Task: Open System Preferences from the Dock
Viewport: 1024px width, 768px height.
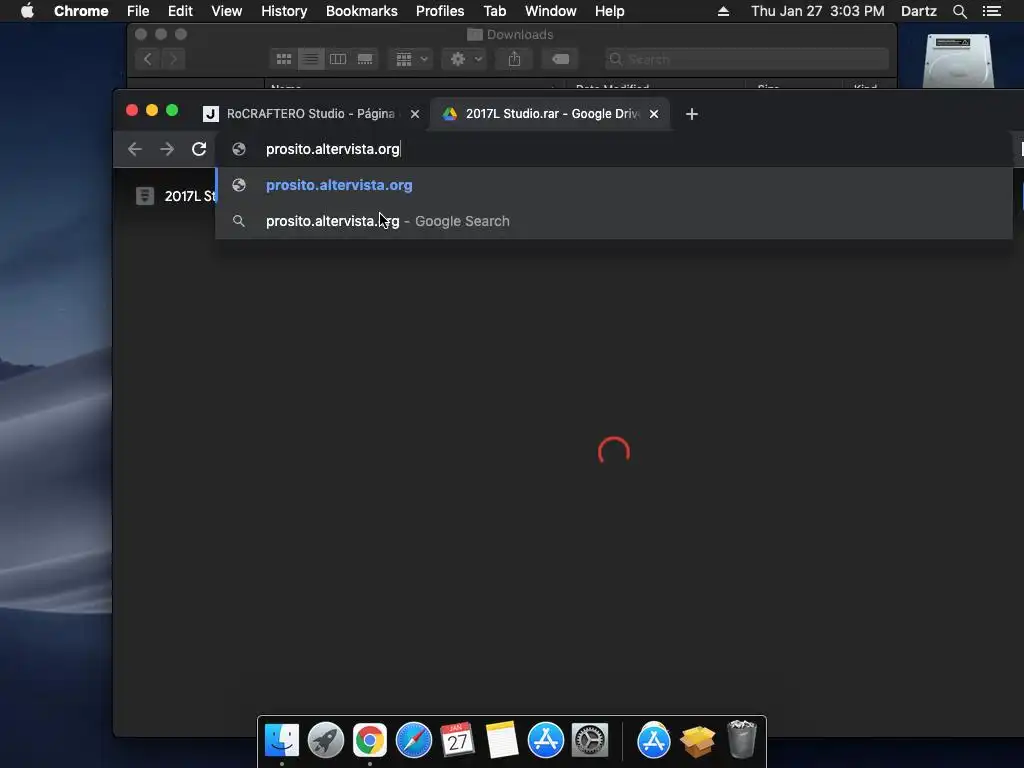Action: pos(590,740)
